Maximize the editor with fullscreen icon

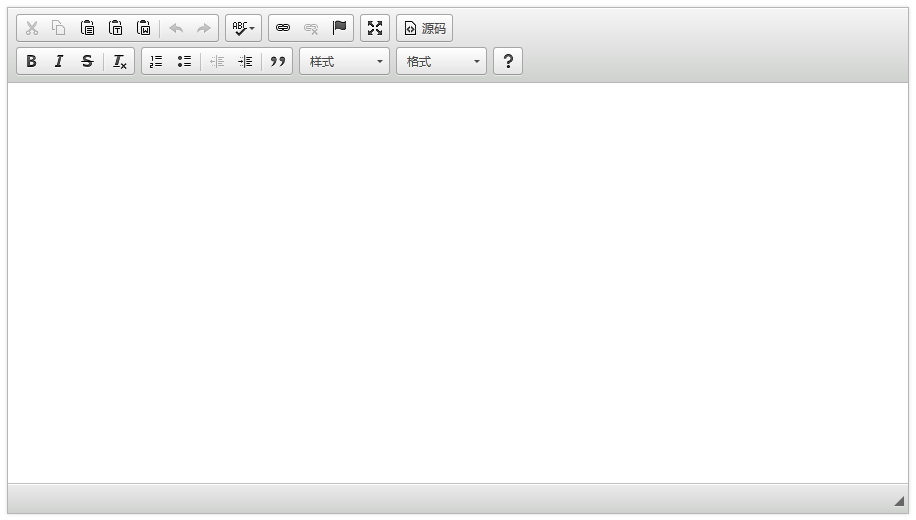(x=375, y=28)
